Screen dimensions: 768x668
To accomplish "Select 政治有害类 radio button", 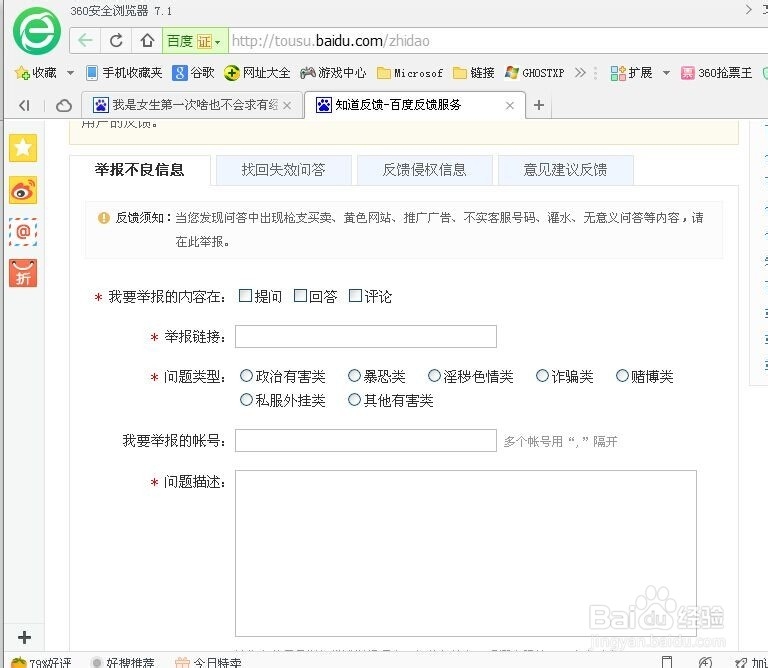I will coord(246,376).
